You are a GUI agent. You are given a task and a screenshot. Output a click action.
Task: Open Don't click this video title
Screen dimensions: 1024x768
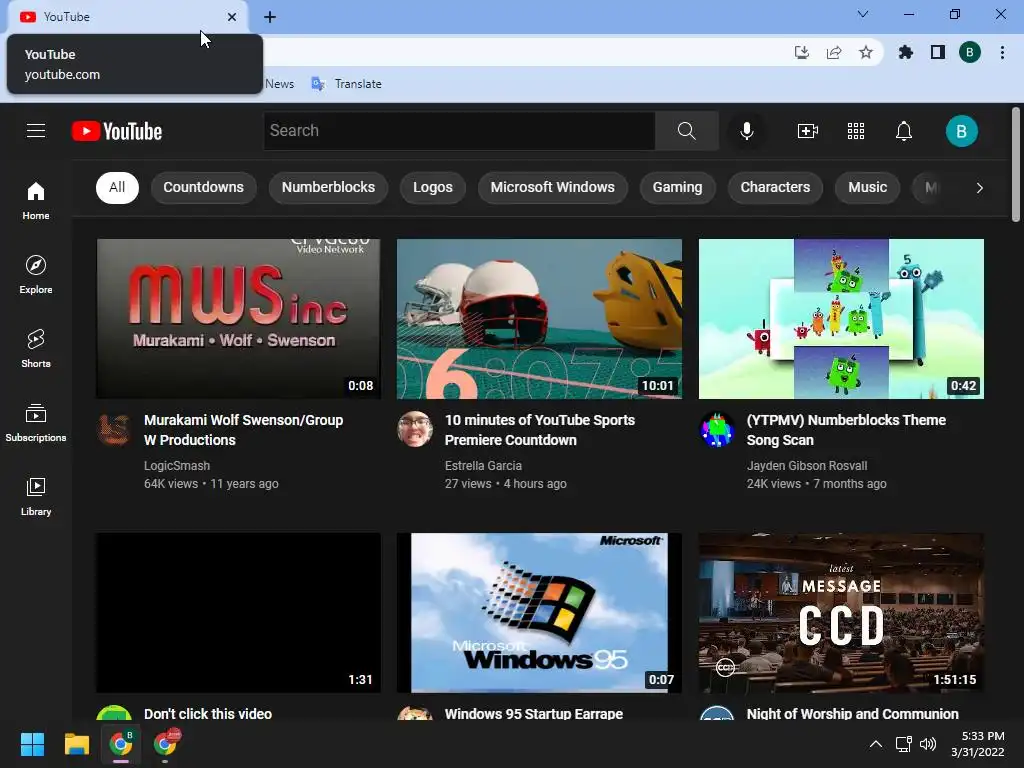[x=208, y=713]
